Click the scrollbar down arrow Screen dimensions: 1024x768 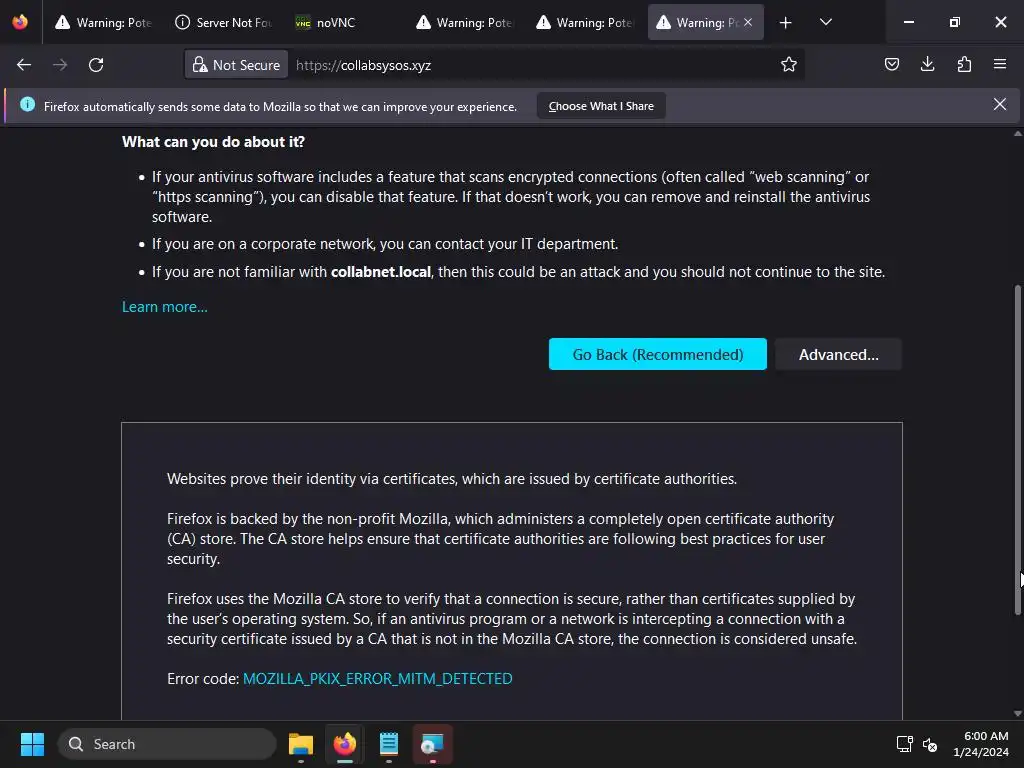pyautogui.click(x=1017, y=714)
